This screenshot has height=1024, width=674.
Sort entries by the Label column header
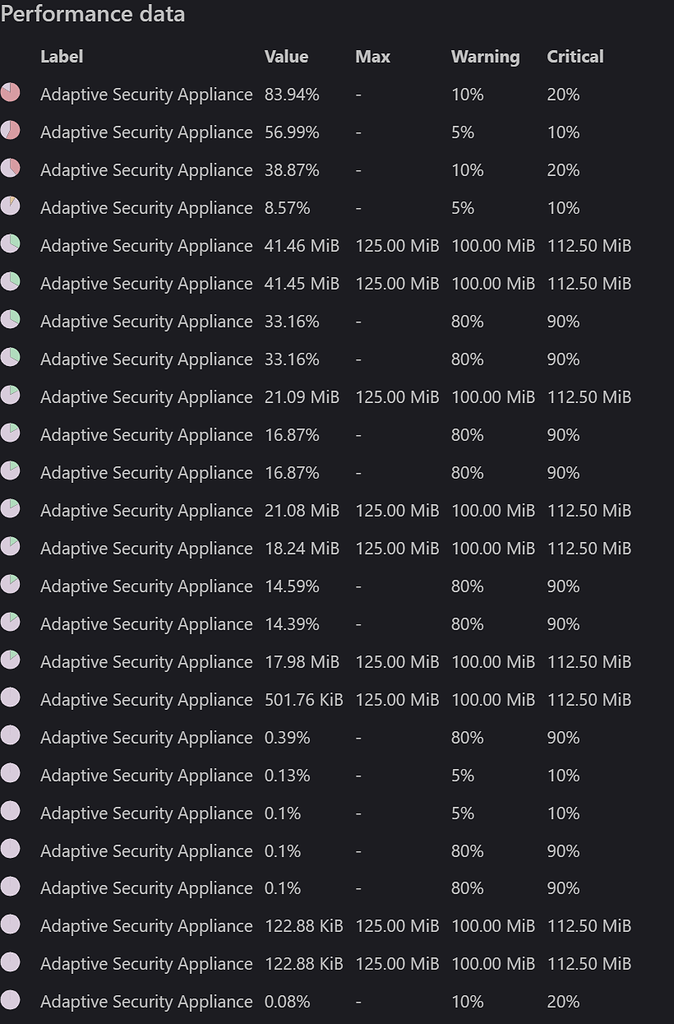(x=62, y=57)
